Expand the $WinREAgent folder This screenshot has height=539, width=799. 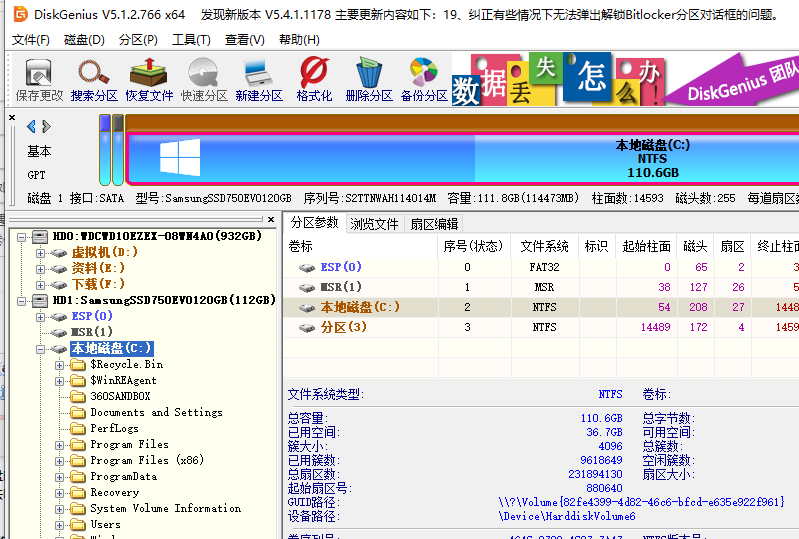60,381
